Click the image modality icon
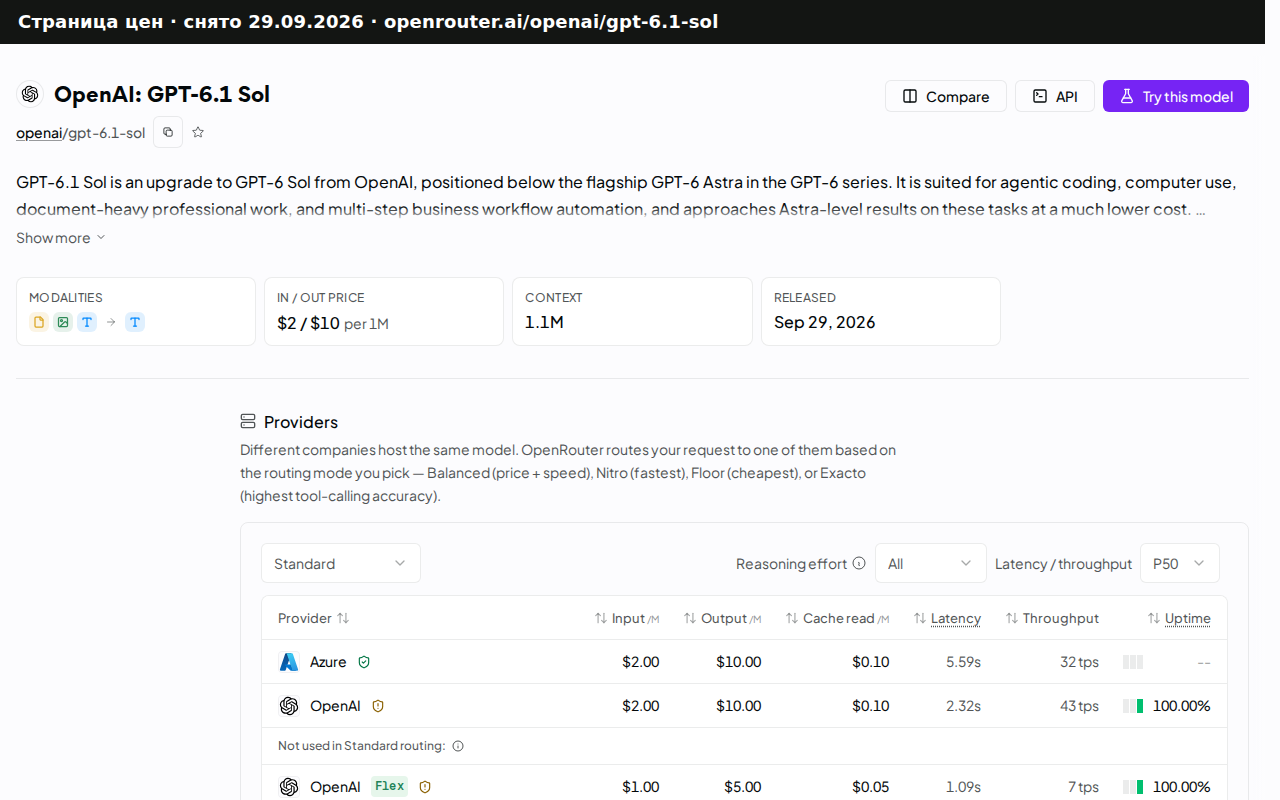 (x=63, y=322)
